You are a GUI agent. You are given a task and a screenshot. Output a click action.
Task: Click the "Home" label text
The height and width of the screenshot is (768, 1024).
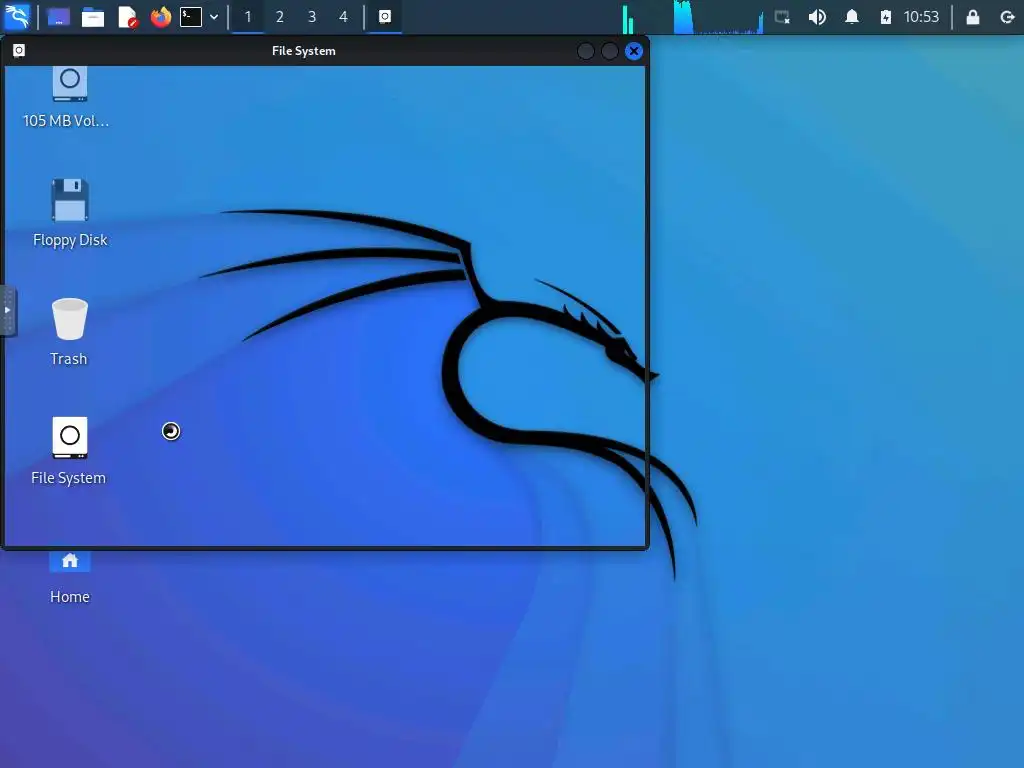70,597
